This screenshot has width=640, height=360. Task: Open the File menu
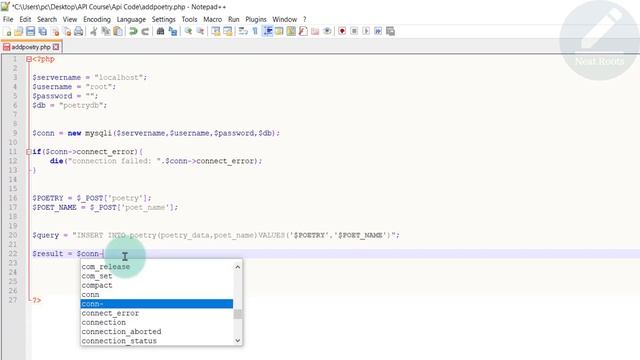(x=8, y=19)
